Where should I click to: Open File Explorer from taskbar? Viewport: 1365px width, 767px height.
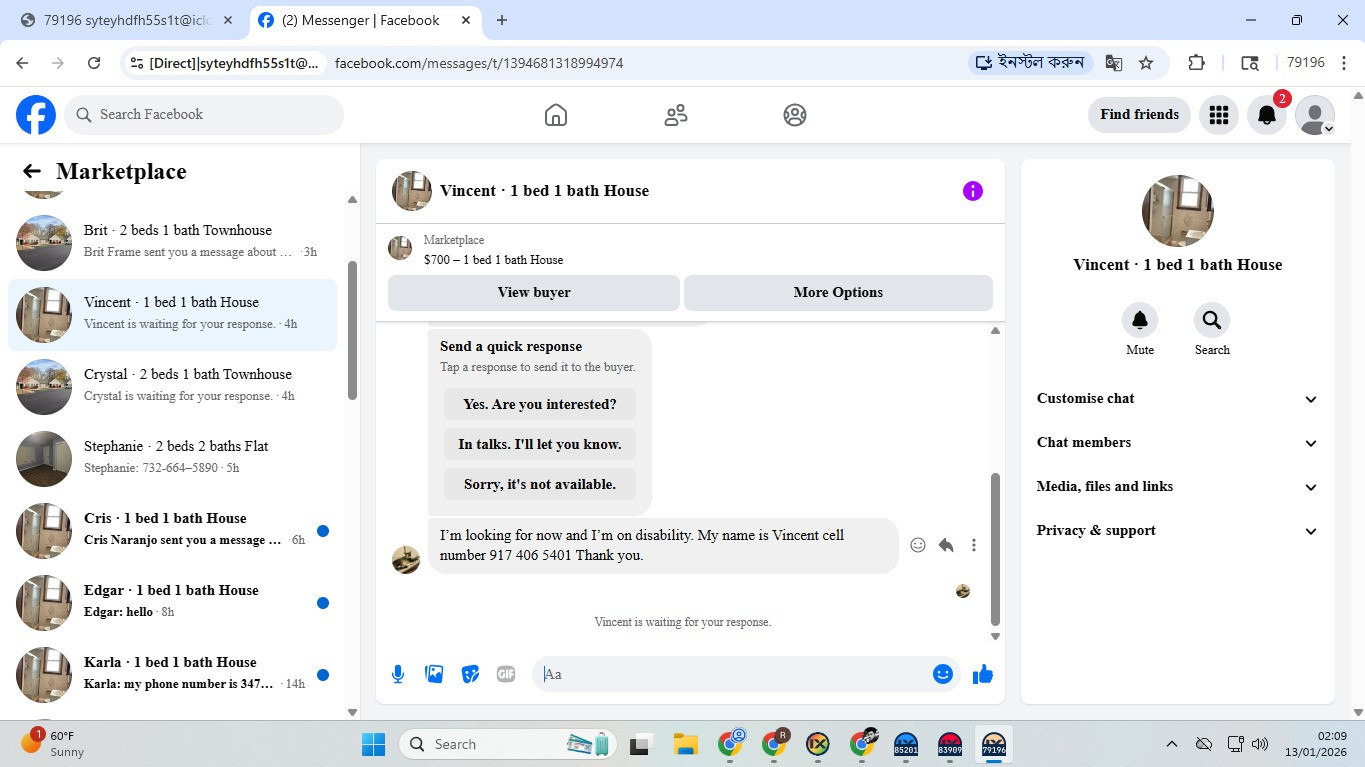click(685, 744)
